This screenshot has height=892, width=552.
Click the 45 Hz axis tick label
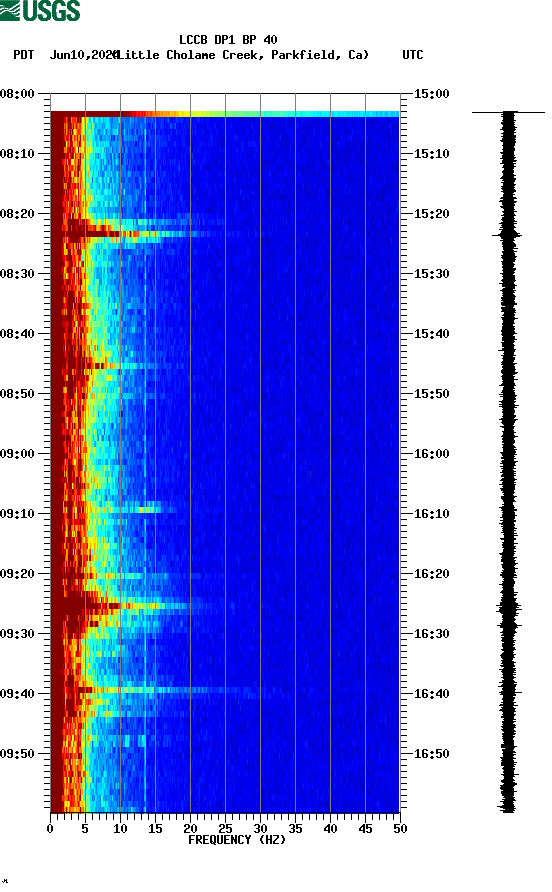point(365,829)
